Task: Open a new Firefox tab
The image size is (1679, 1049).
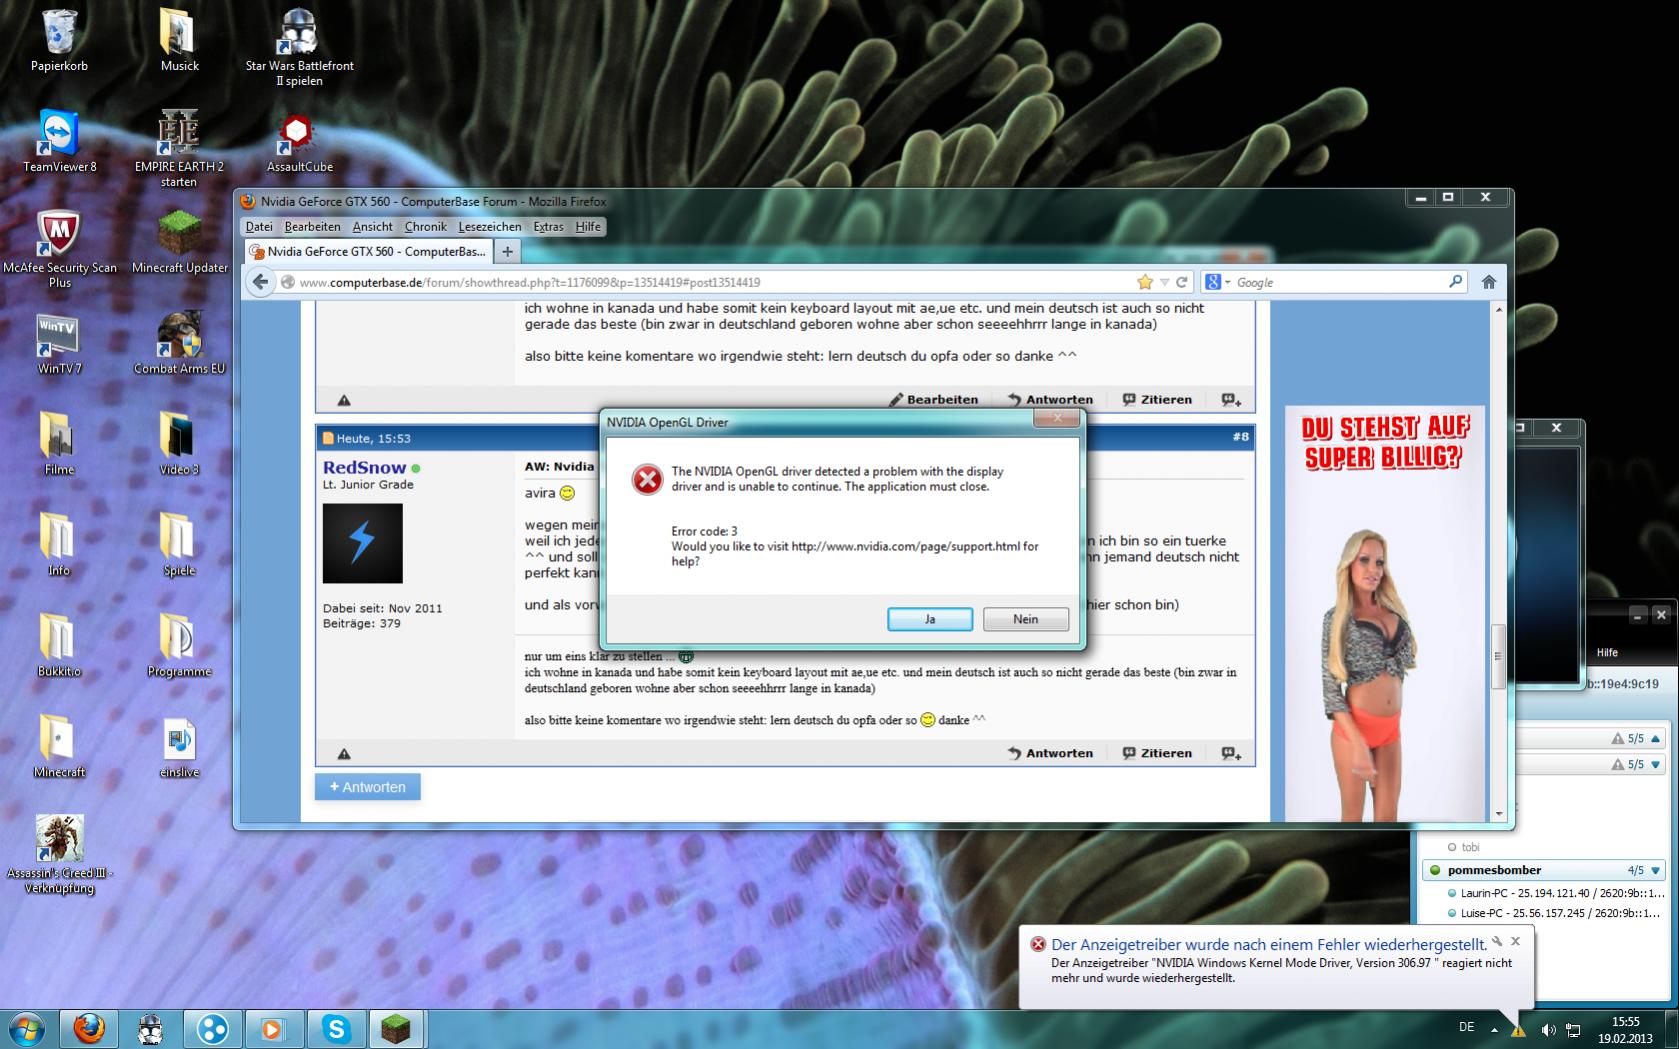Action: click(x=507, y=251)
